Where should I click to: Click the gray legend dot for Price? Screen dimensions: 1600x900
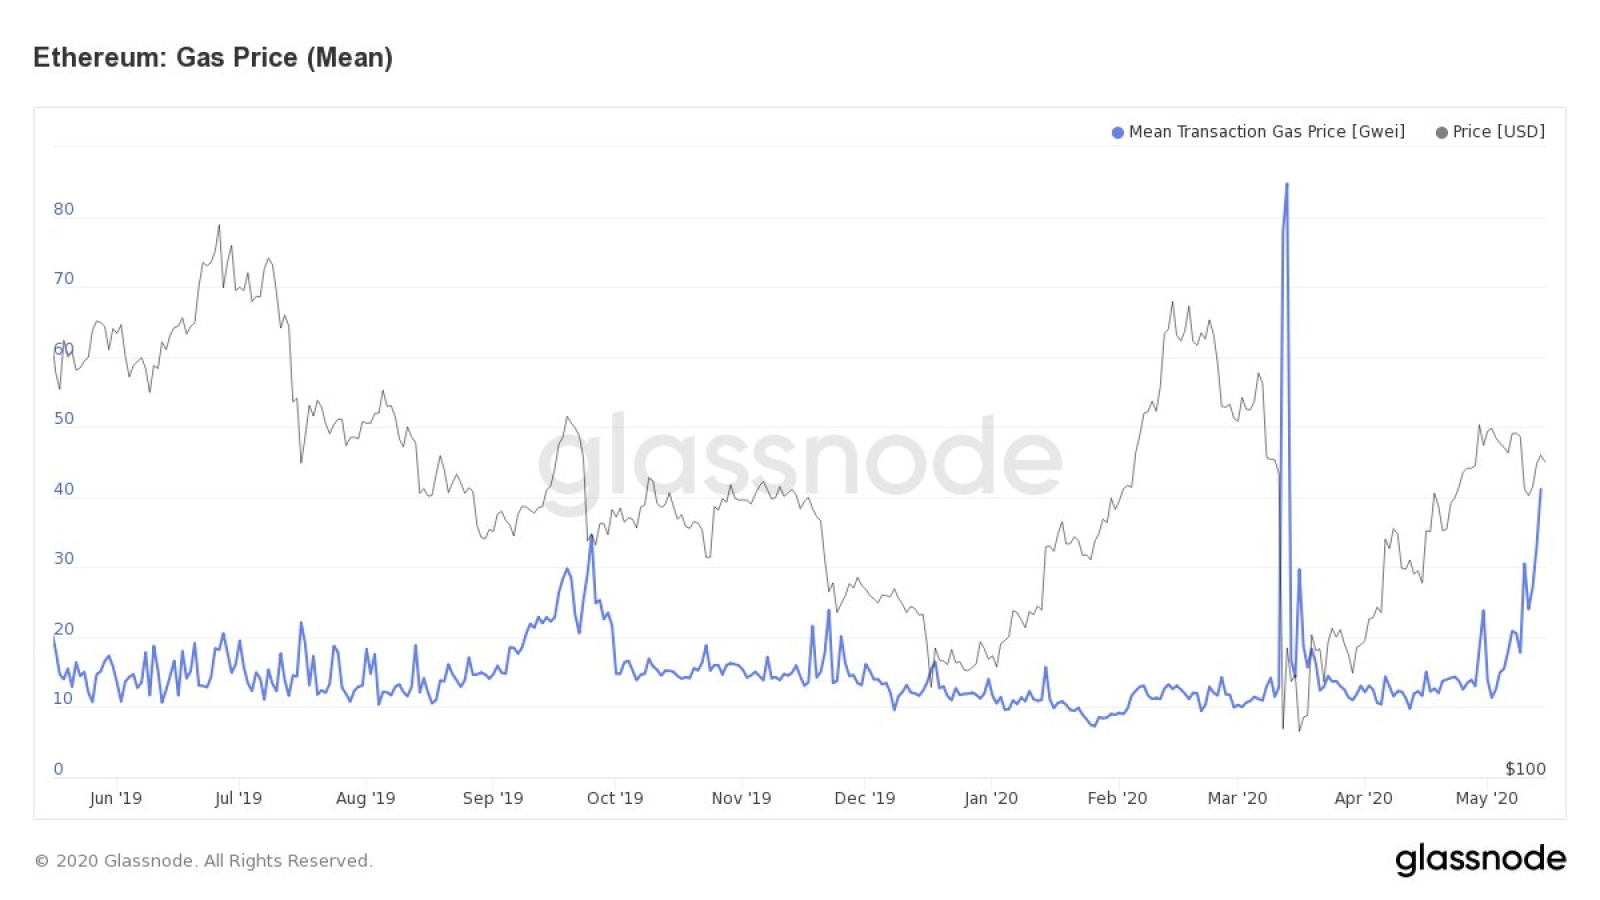coord(1441,133)
